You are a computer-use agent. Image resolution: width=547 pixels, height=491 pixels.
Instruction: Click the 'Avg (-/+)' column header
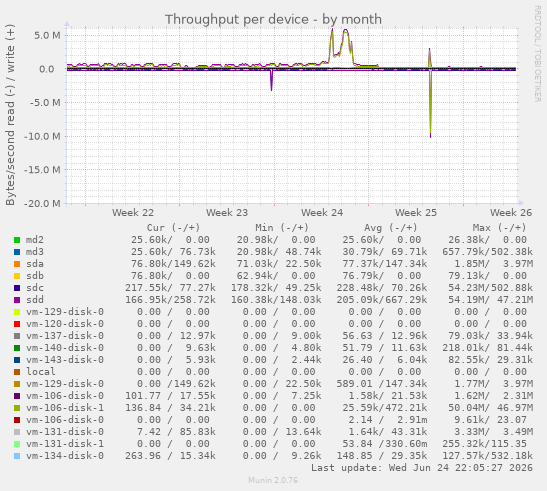click(391, 228)
